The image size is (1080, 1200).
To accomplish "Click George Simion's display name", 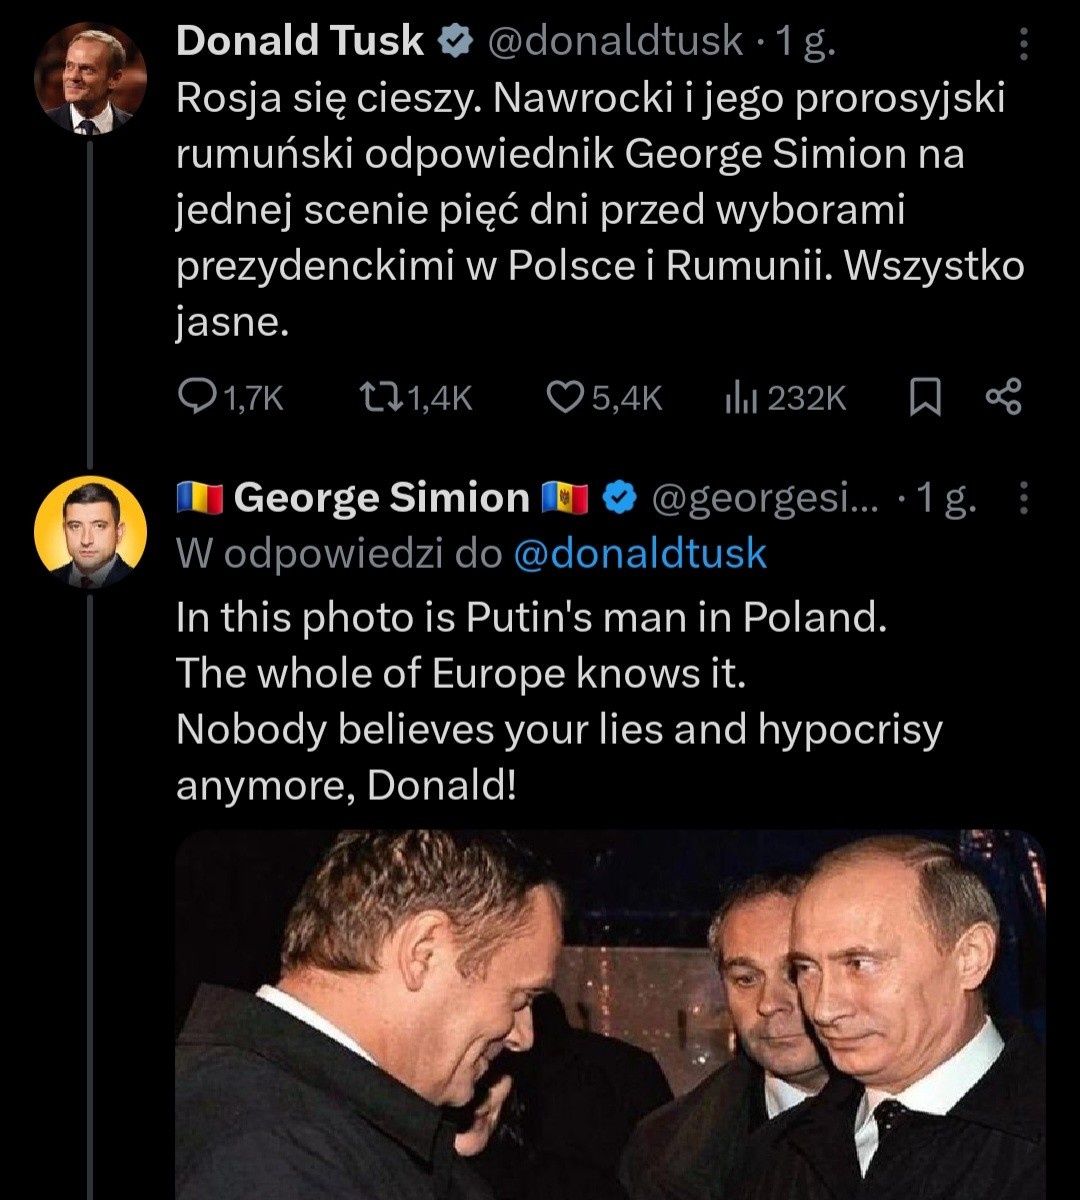I will pyautogui.click(x=381, y=497).
